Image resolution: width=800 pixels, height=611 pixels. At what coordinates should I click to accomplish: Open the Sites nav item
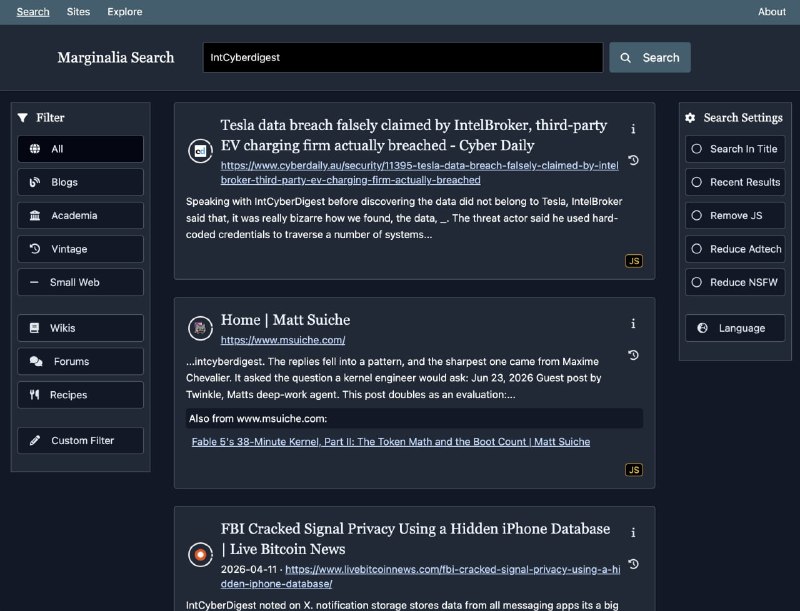tap(78, 12)
